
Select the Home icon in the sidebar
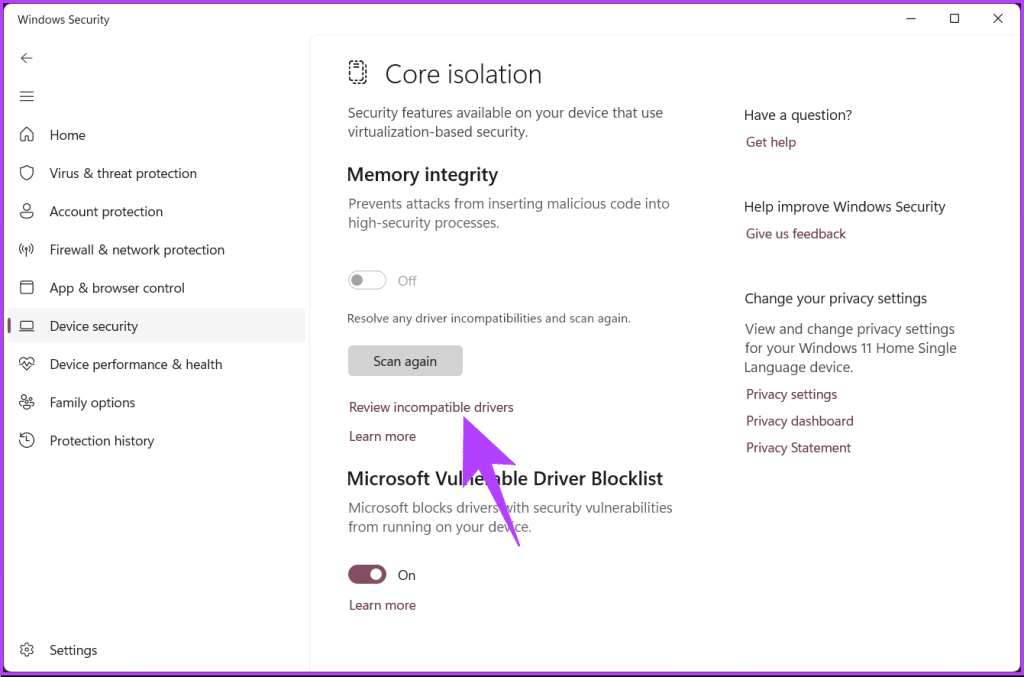point(67,134)
